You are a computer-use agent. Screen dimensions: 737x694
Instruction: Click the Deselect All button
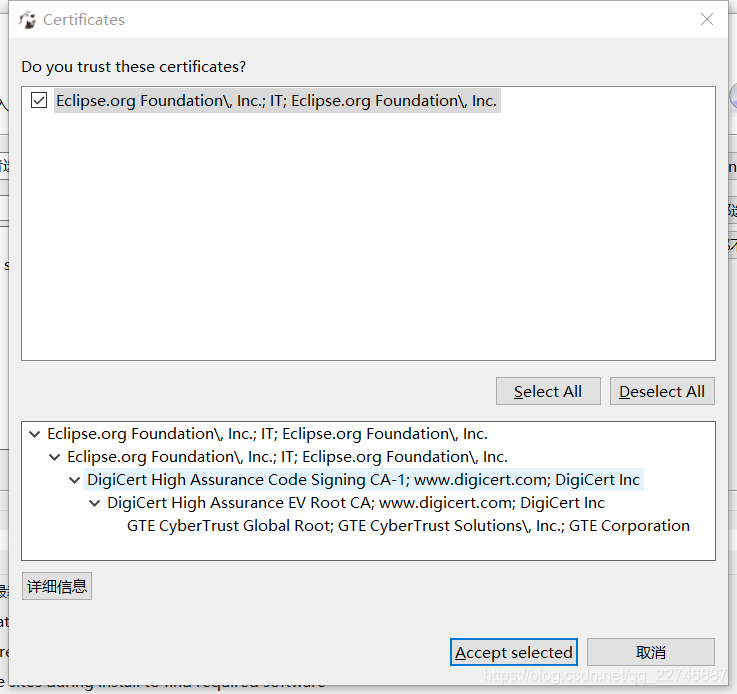[662, 391]
